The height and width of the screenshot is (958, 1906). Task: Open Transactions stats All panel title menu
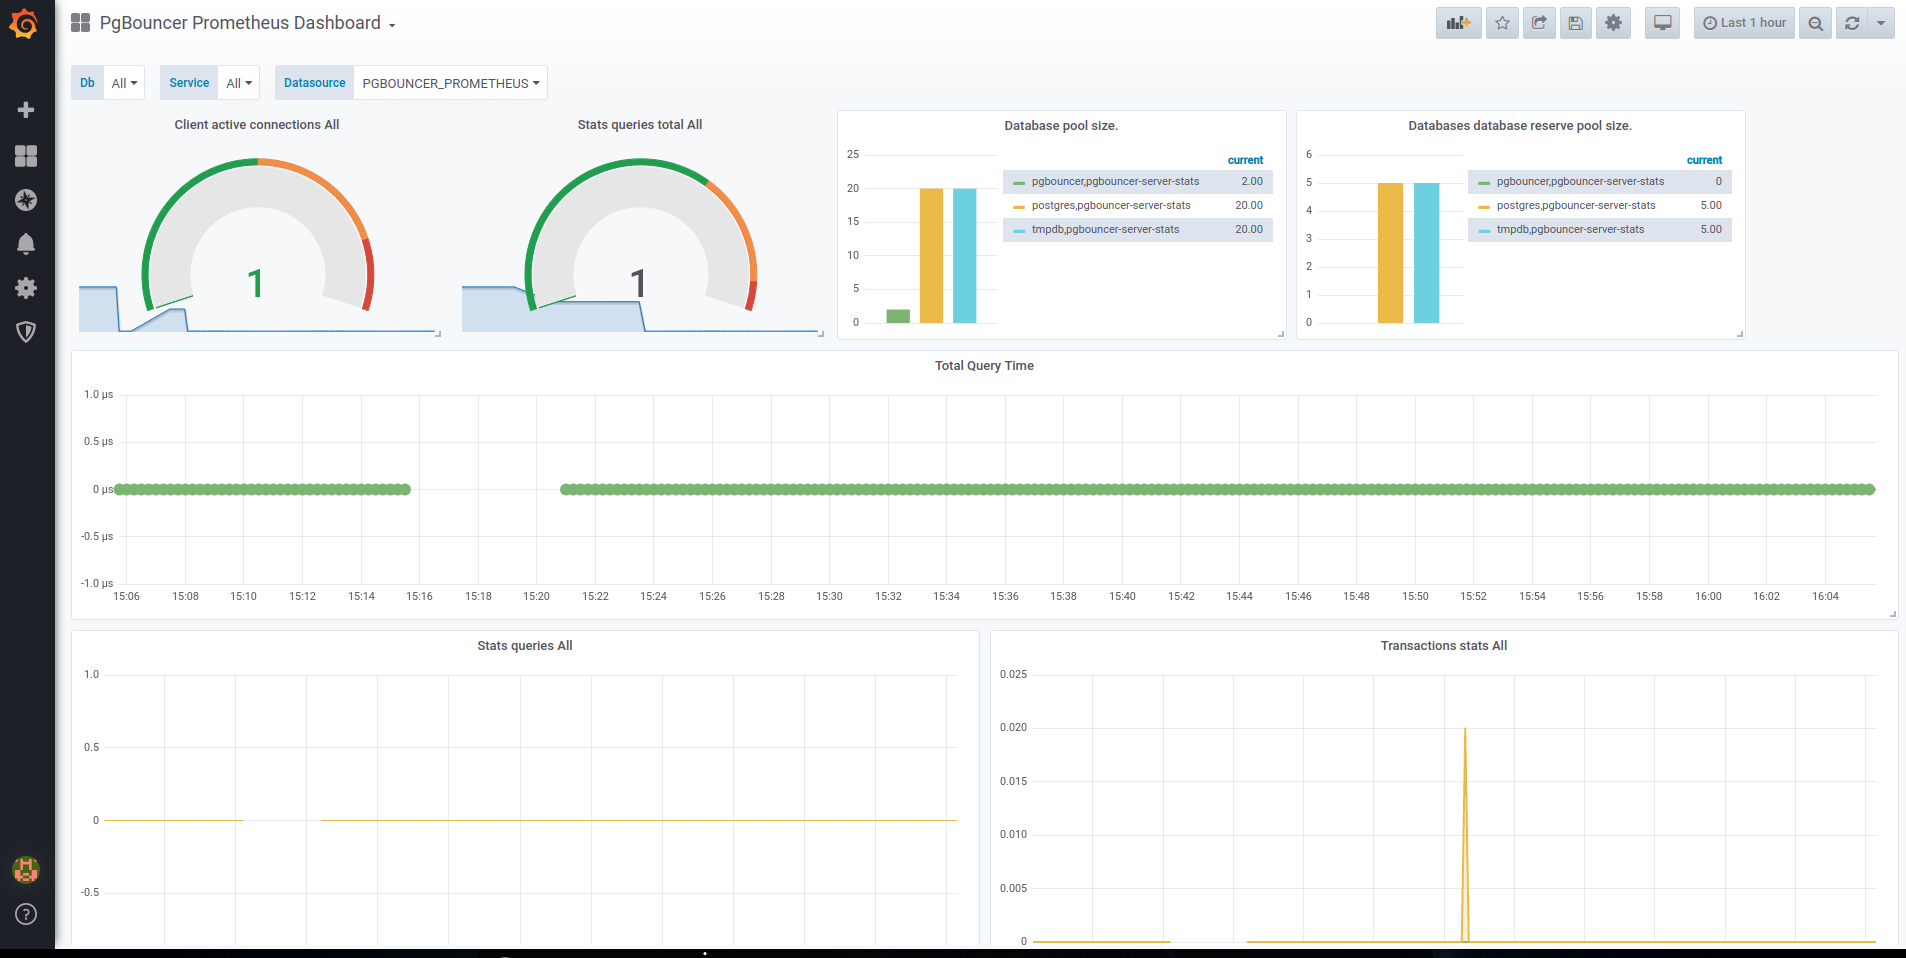[1444, 646]
